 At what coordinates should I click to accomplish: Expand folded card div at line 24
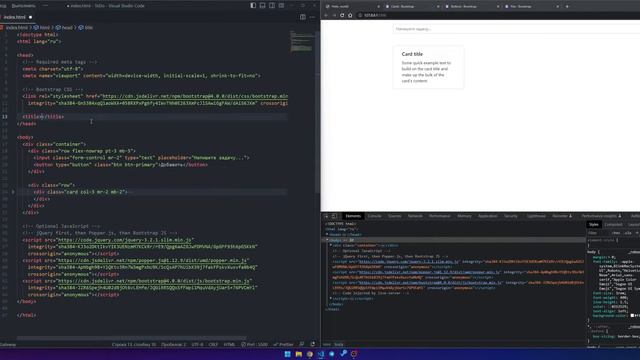pos(13,192)
